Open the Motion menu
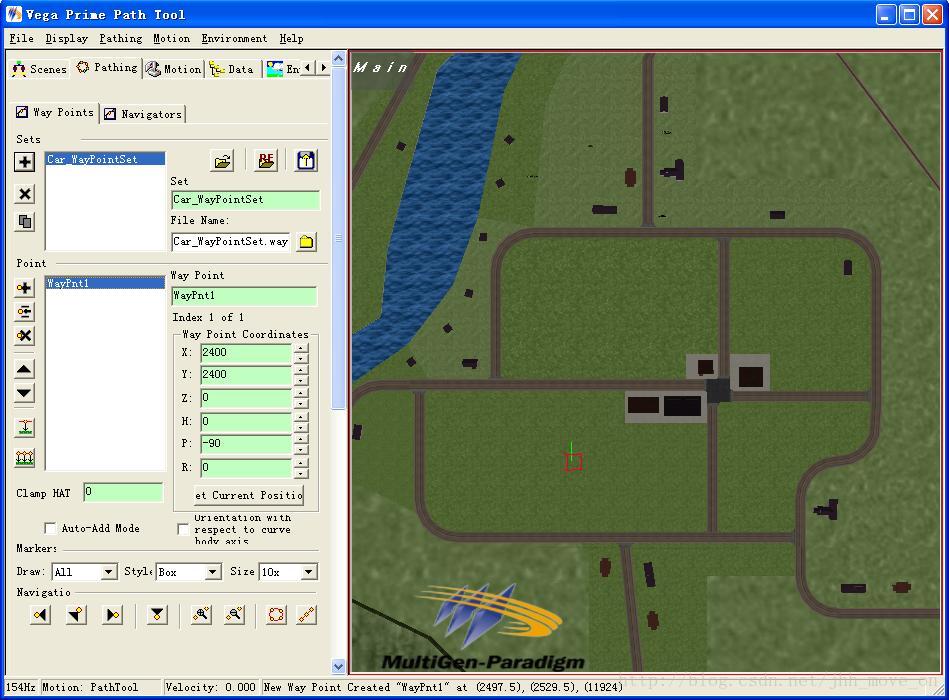949x700 pixels. (171, 39)
